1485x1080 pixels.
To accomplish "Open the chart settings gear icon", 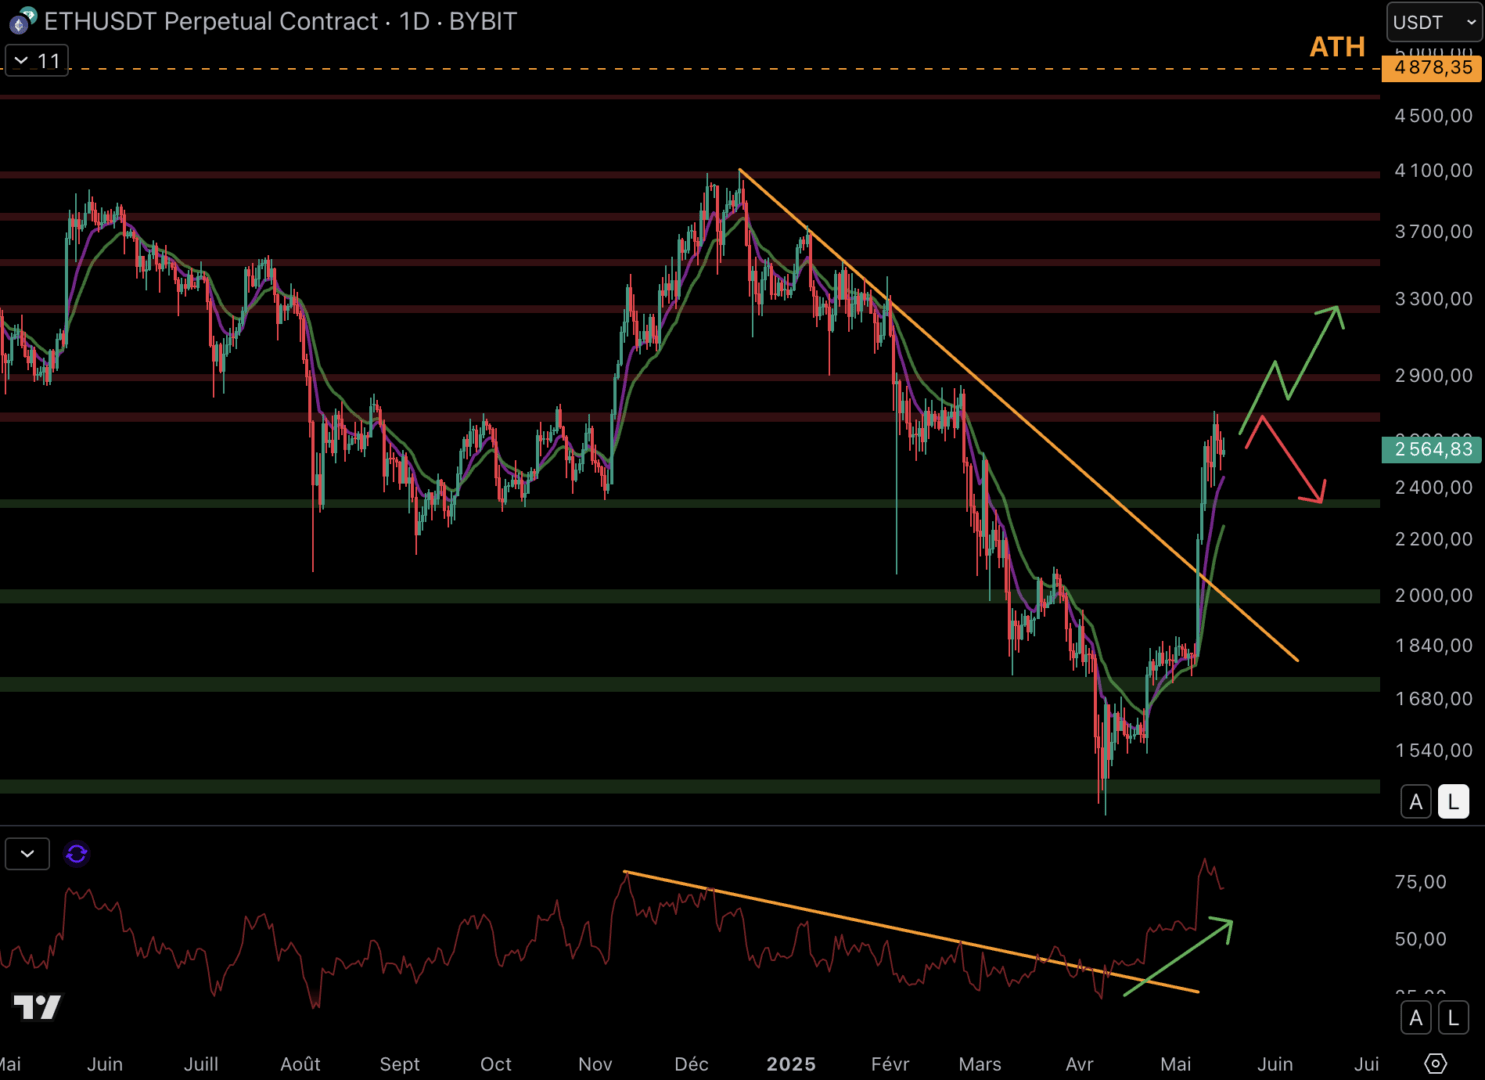I will [x=1435, y=1063].
